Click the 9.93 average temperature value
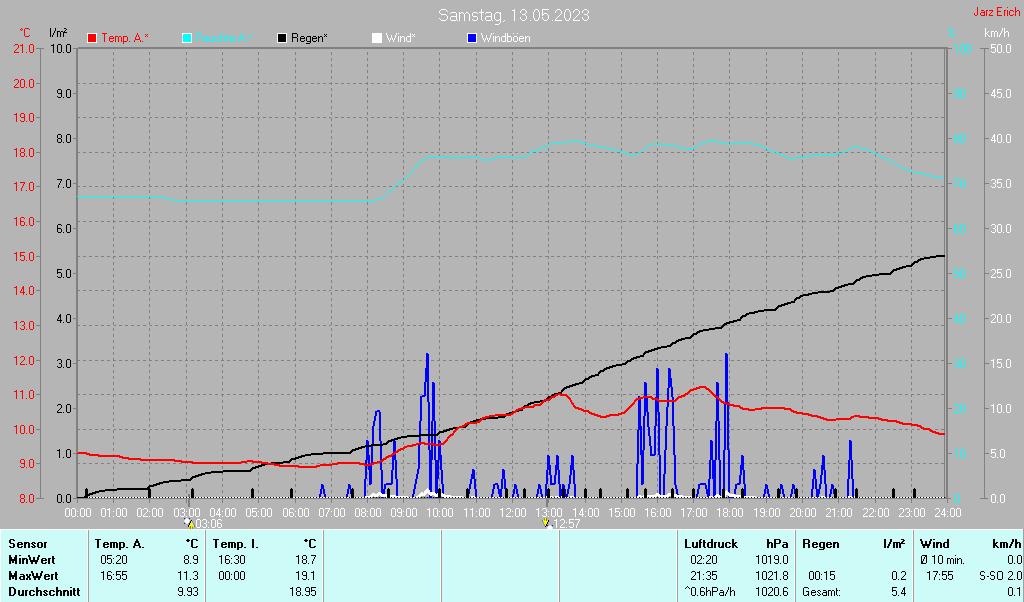1024x602 pixels. coord(188,592)
